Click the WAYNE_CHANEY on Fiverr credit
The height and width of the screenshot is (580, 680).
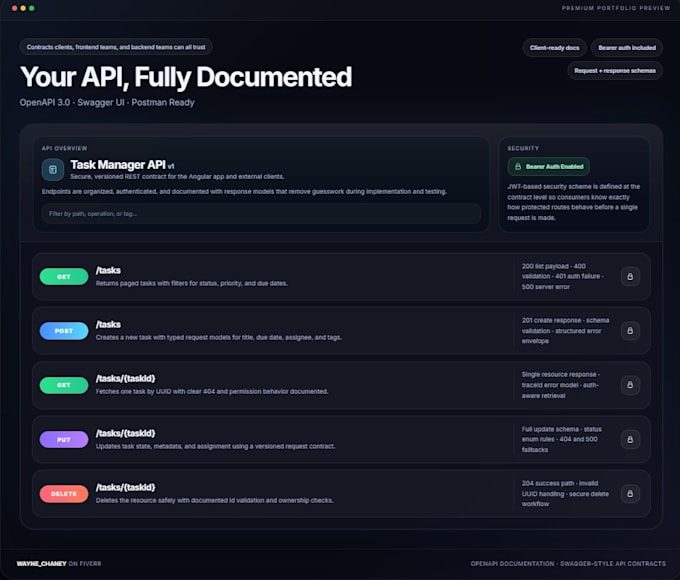tap(59, 564)
